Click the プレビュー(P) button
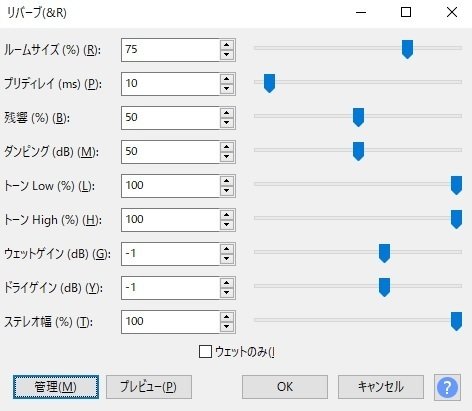Image resolution: width=472 pixels, height=411 pixels. coord(149,387)
